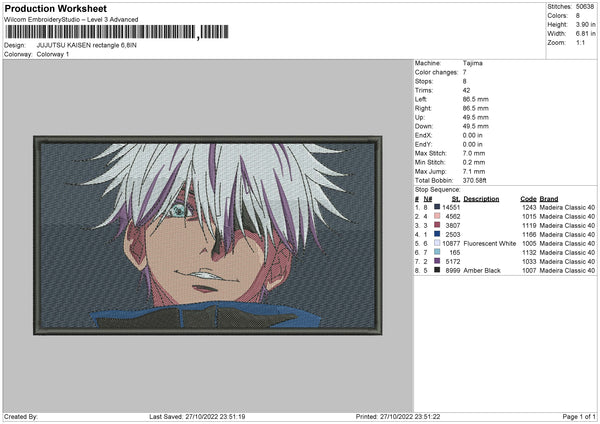
Task: Click the 'Page 1 of 1' indicator
Action: click(579, 416)
